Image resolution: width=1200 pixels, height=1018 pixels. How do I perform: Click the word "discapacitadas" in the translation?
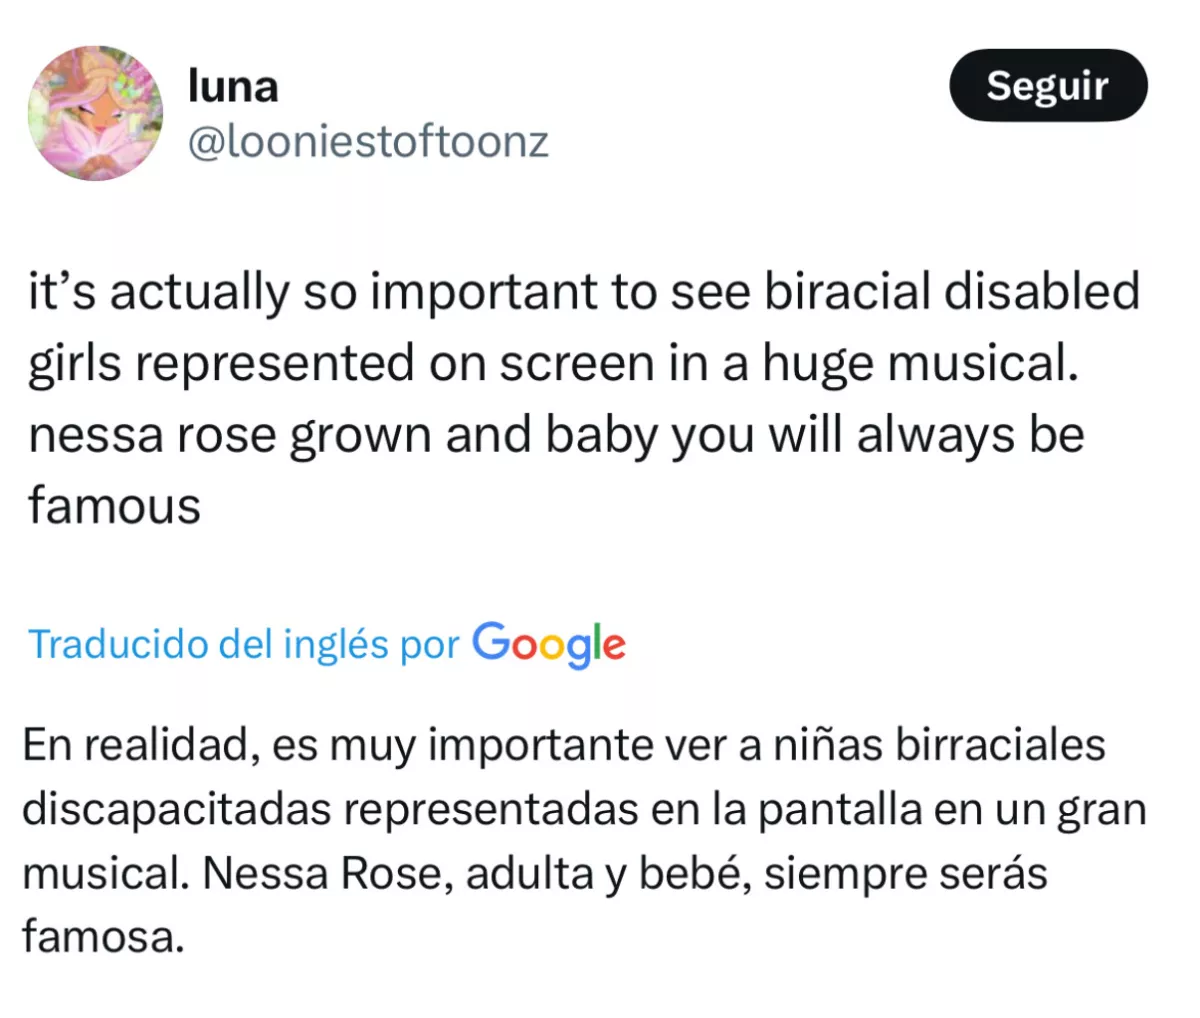click(x=176, y=810)
